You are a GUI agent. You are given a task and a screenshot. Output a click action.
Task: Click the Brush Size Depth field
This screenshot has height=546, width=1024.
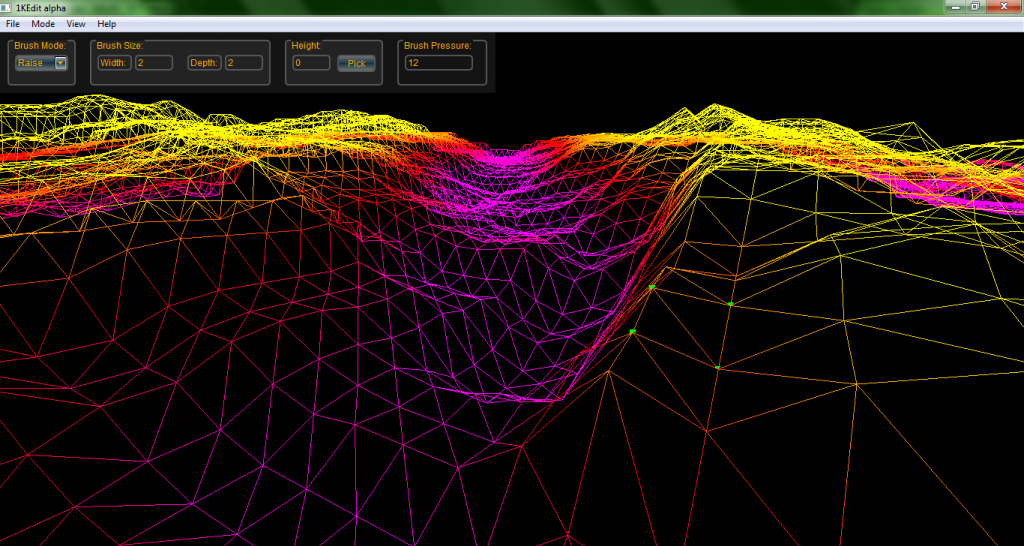click(x=244, y=63)
